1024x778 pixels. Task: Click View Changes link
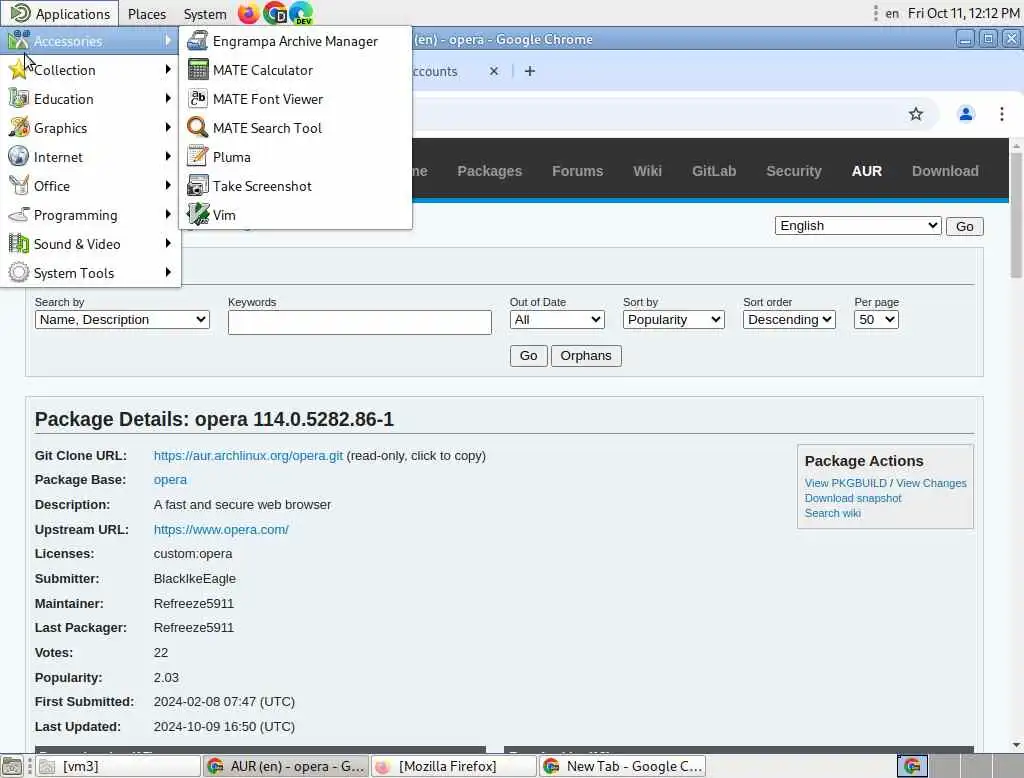click(x=931, y=483)
